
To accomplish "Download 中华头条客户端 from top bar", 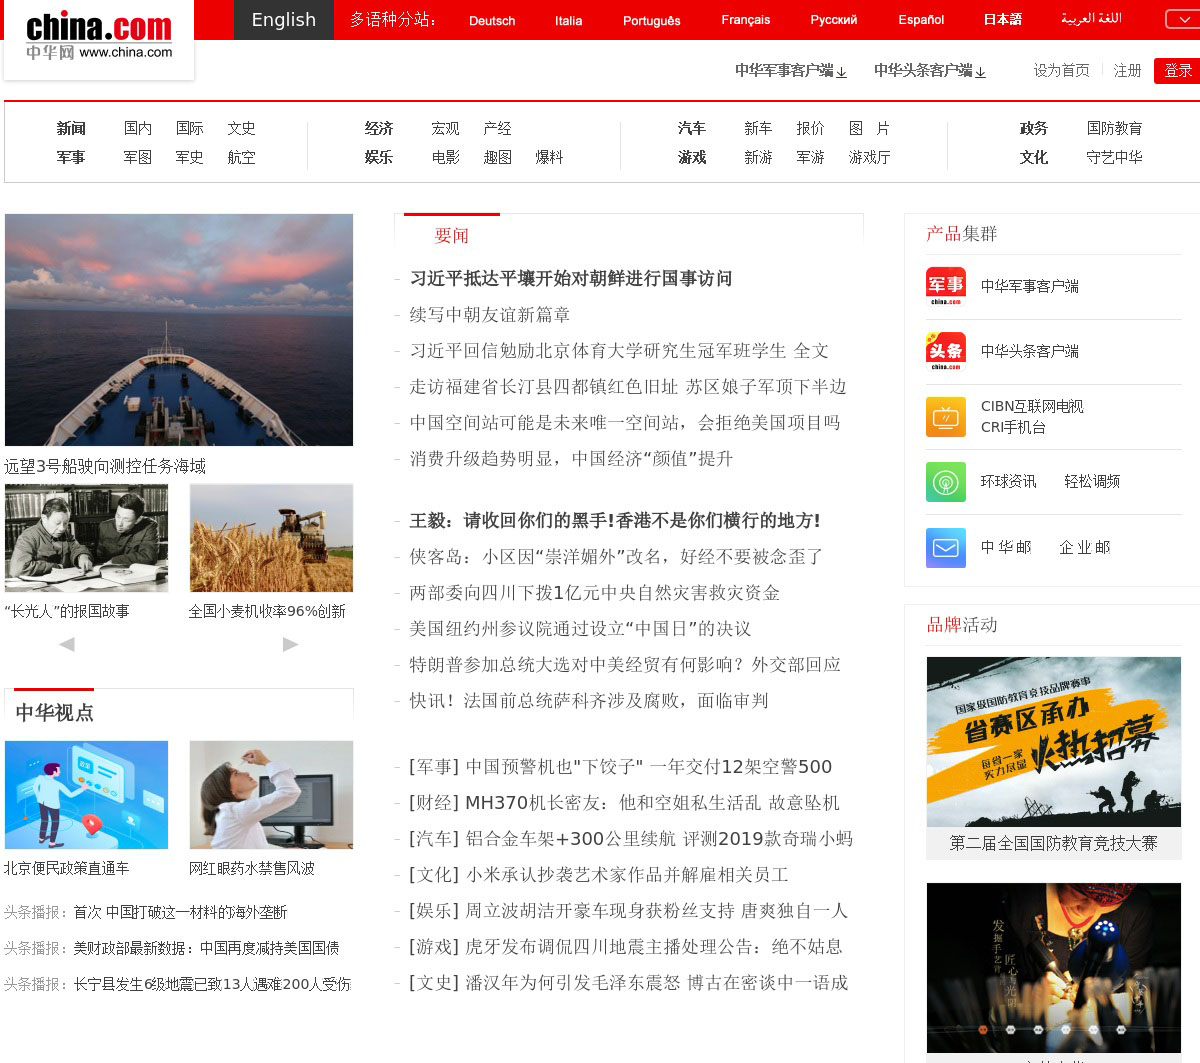I will click(x=929, y=71).
